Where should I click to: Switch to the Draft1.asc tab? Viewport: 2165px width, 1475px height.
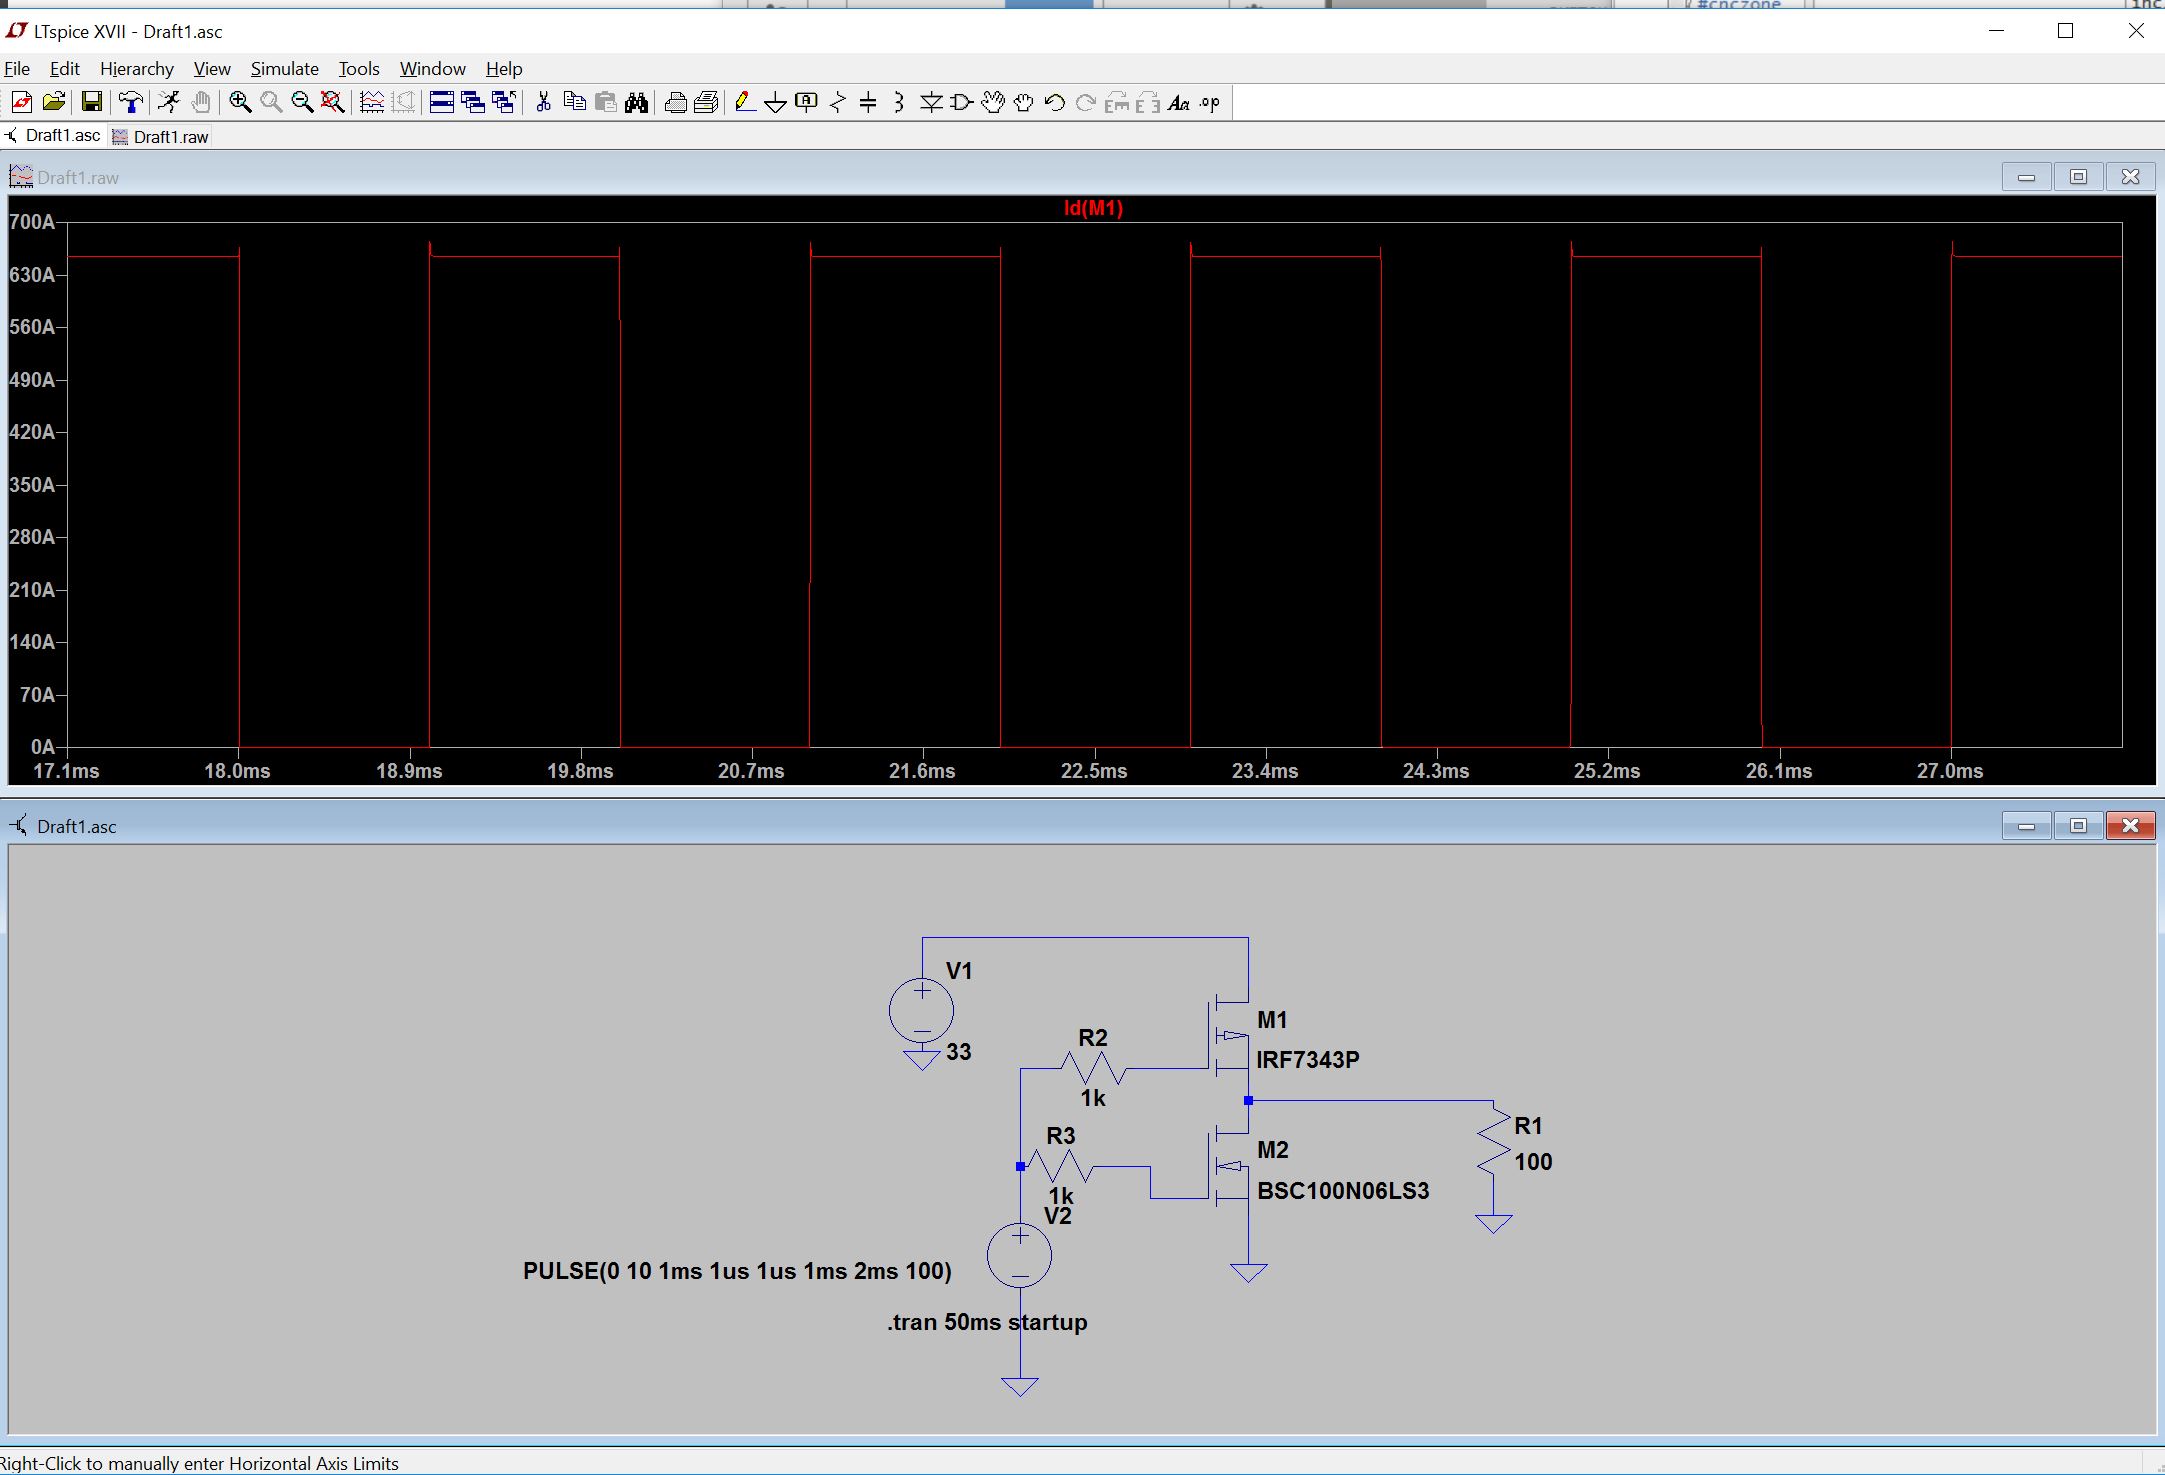coord(53,136)
